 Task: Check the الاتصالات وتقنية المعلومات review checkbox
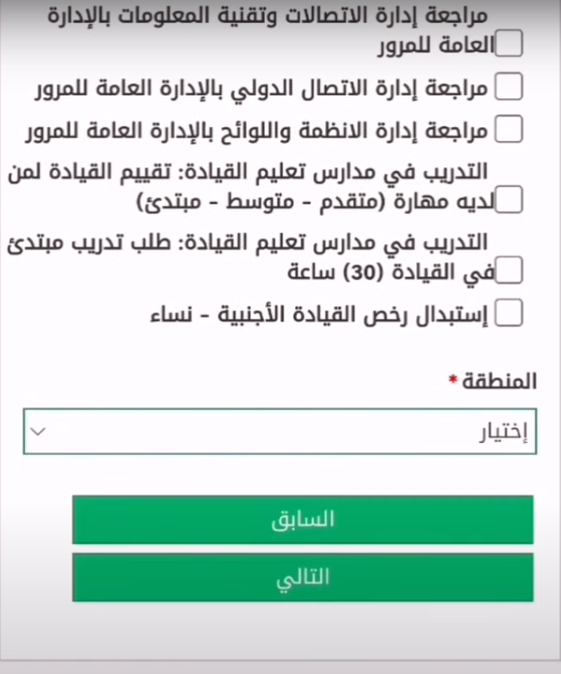(509, 43)
